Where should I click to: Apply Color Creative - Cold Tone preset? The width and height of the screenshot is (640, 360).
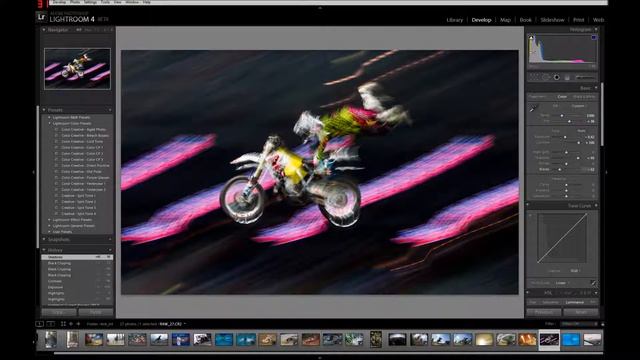tap(82, 142)
